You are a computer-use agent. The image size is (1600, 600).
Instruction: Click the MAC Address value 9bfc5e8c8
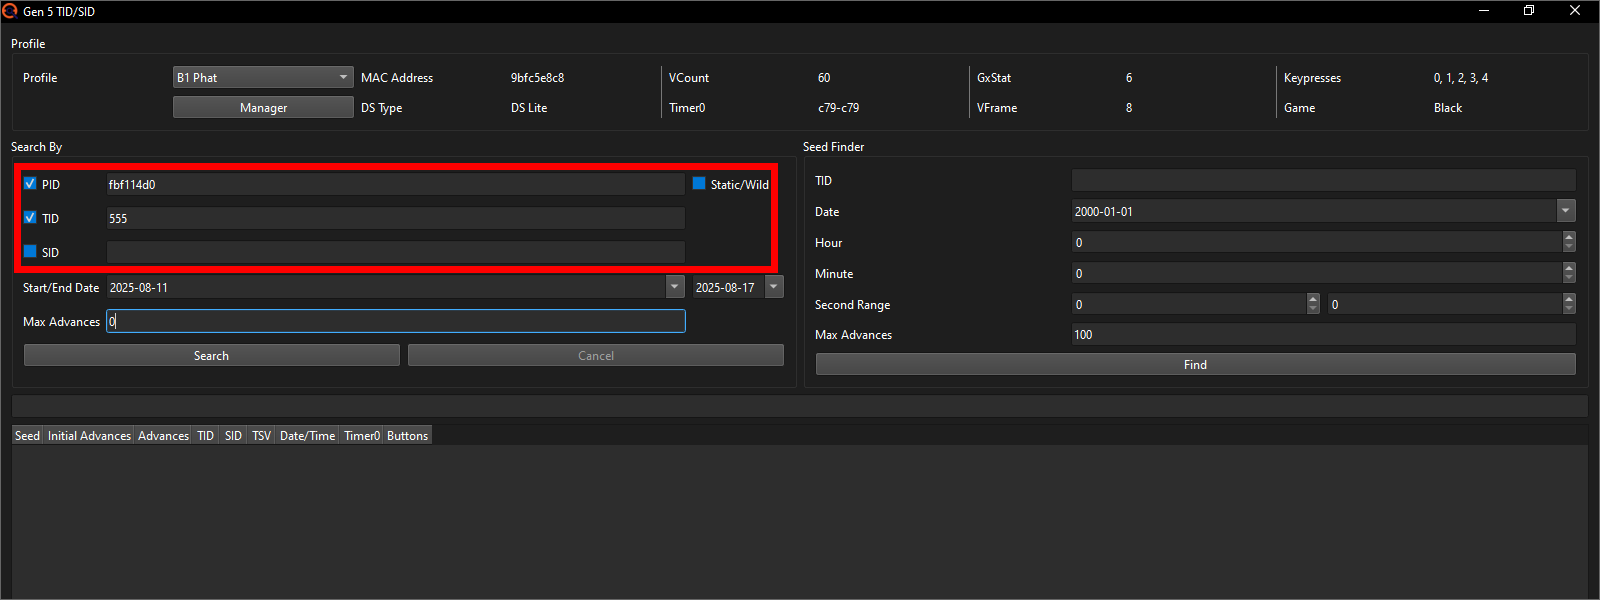pos(537,77)
